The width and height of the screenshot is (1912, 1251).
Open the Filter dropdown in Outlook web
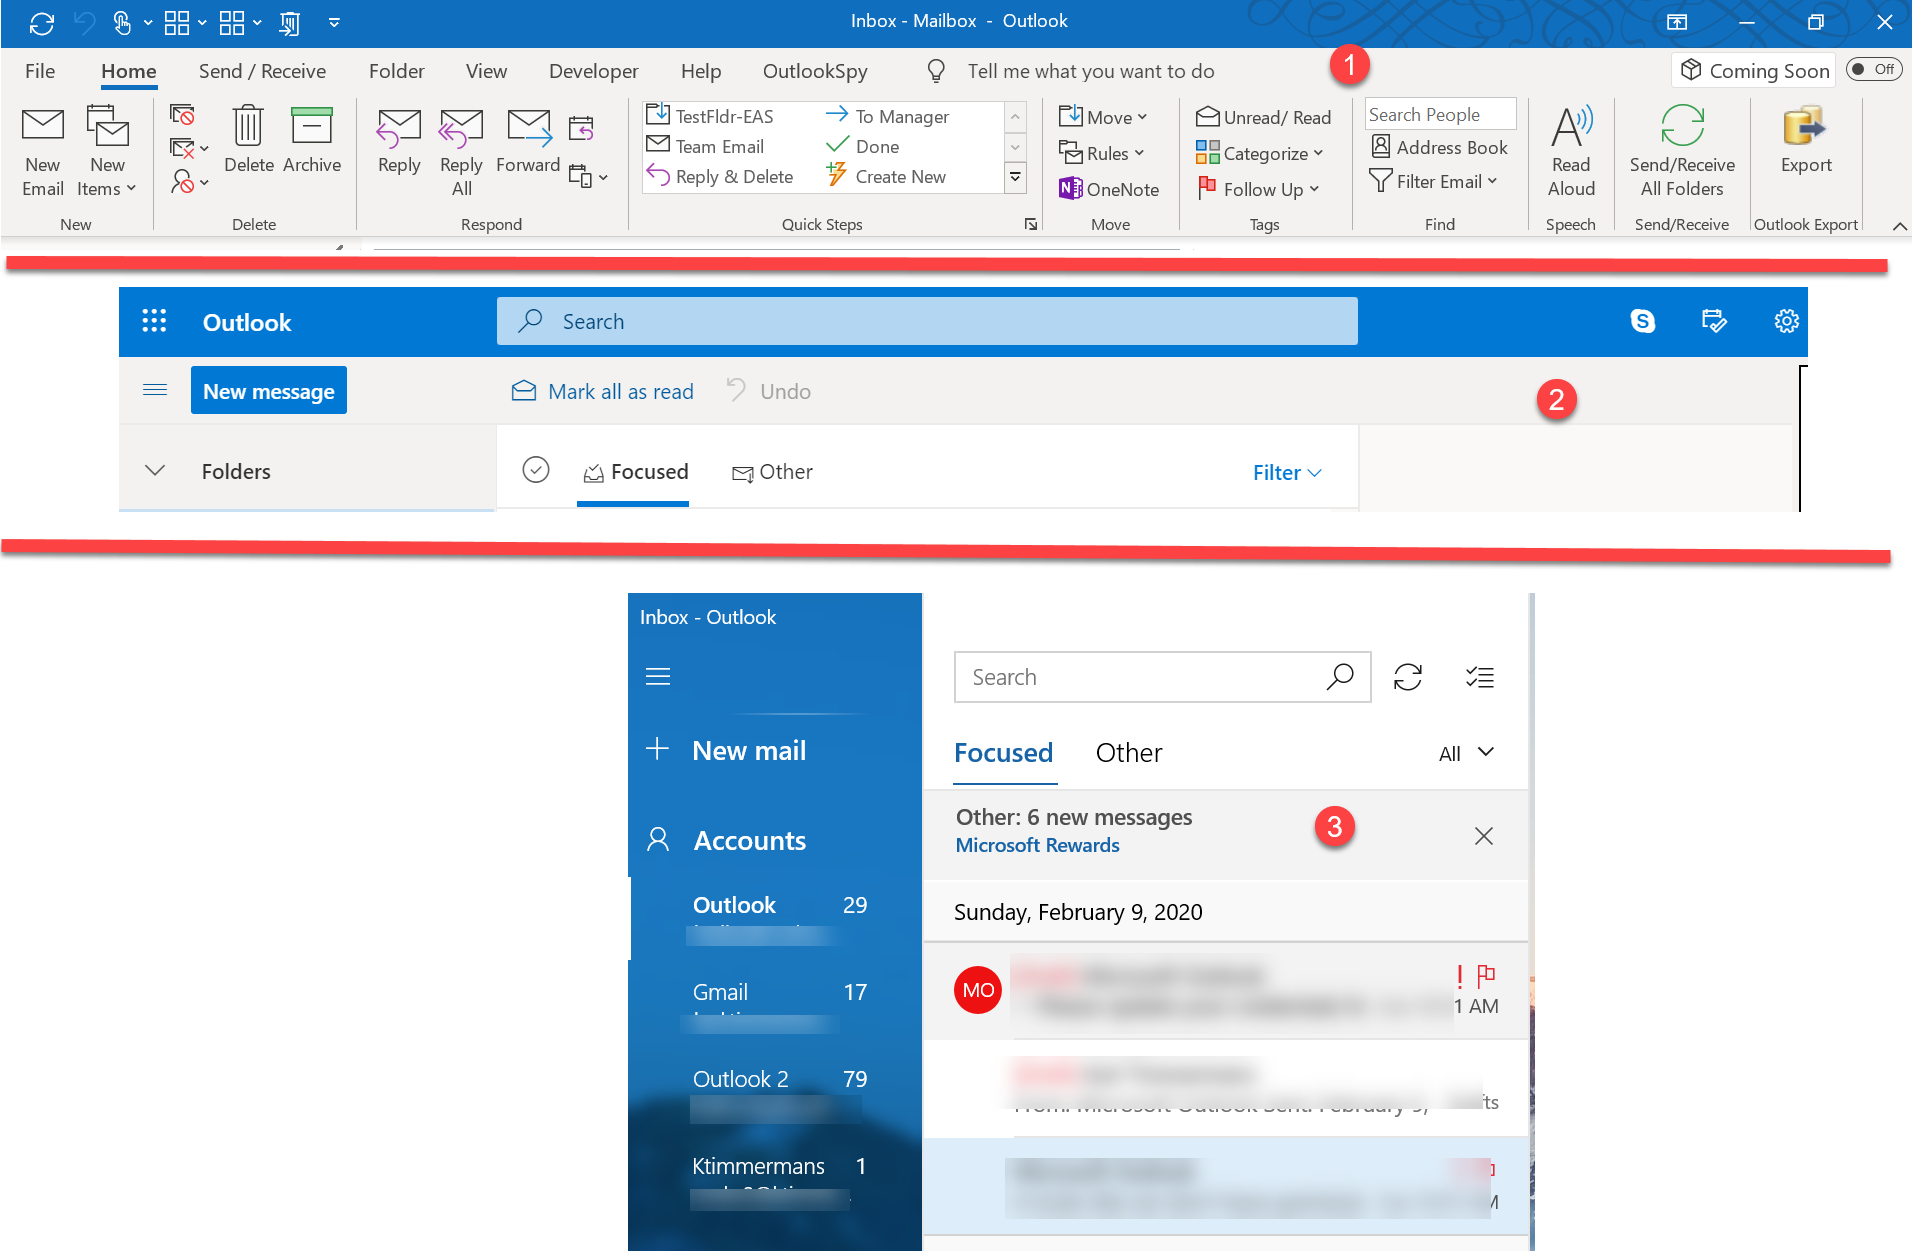pos(1287,472)
